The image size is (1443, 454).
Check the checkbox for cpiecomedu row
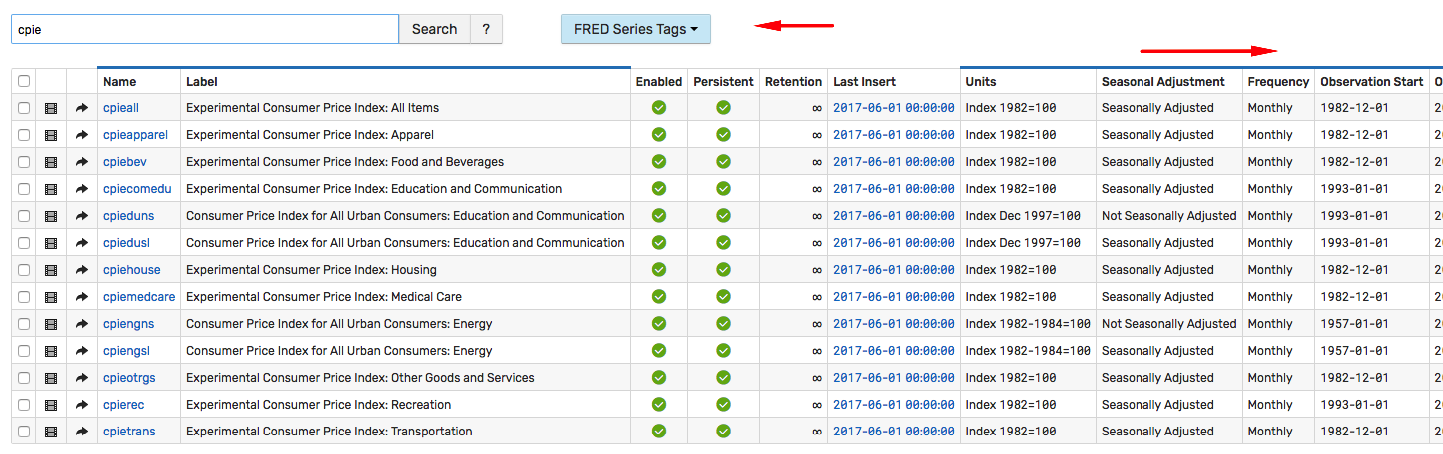point(24,189)
